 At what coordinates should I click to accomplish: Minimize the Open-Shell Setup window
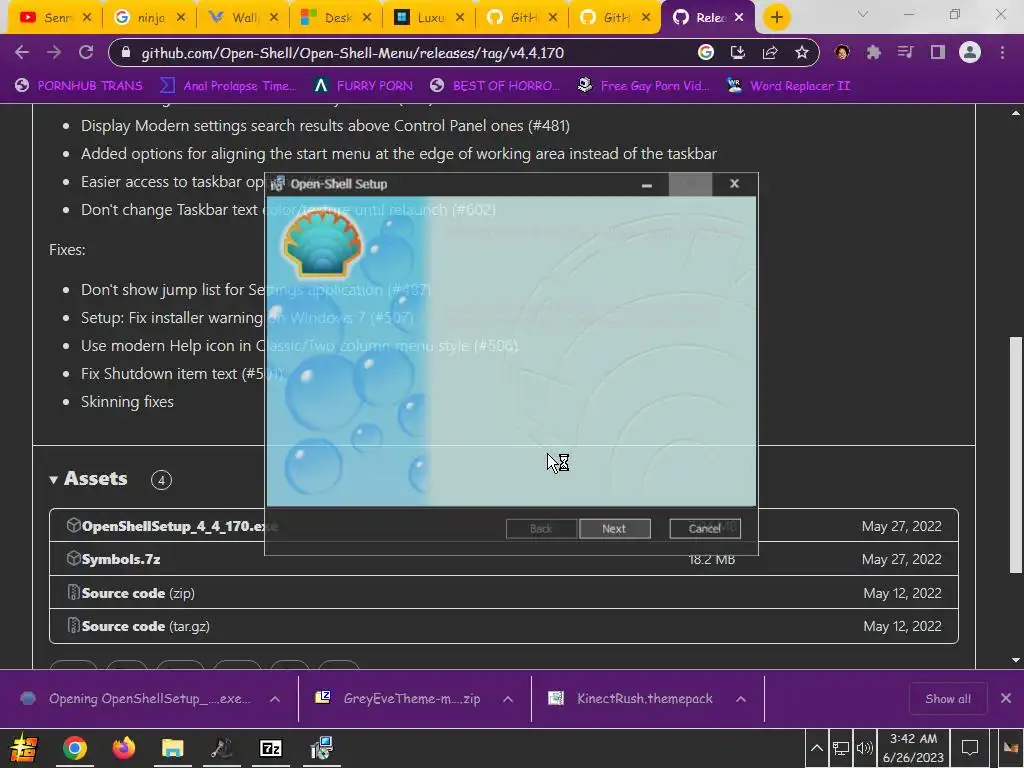(647, 185)
